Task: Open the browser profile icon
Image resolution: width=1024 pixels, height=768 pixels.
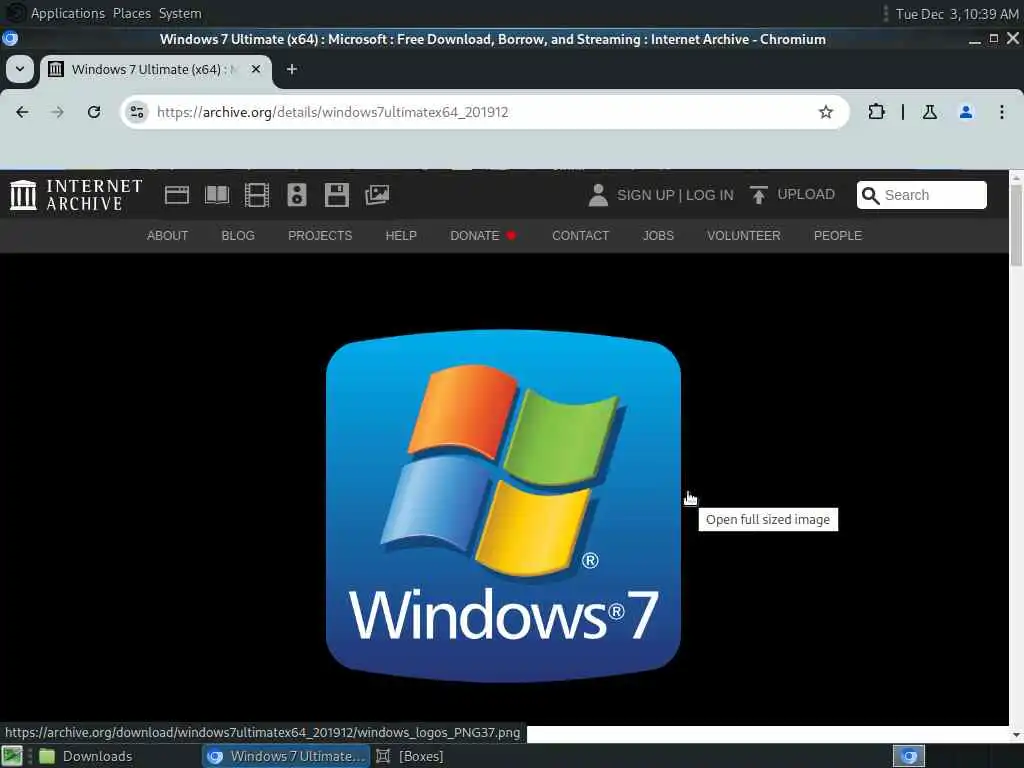Action: tap(966, 112)
